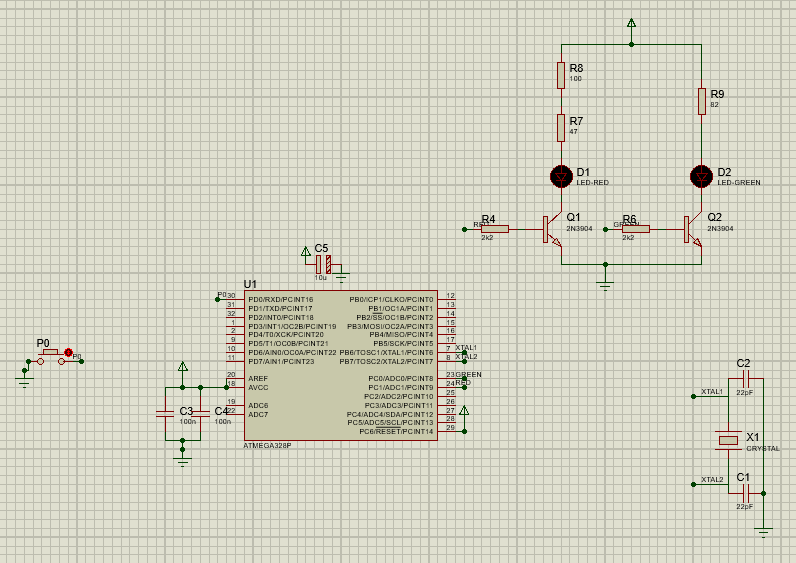
Task: Click the junction dot on emitter ground wire
Action: 605,264
